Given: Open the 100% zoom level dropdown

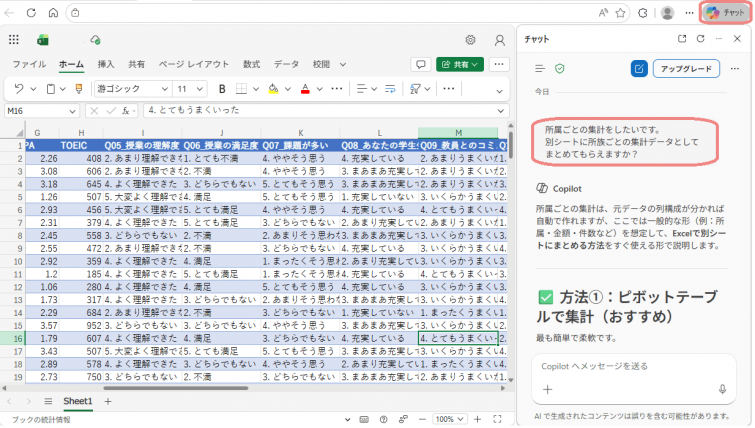Looking at the screenshot, I should tap(450, 420).
